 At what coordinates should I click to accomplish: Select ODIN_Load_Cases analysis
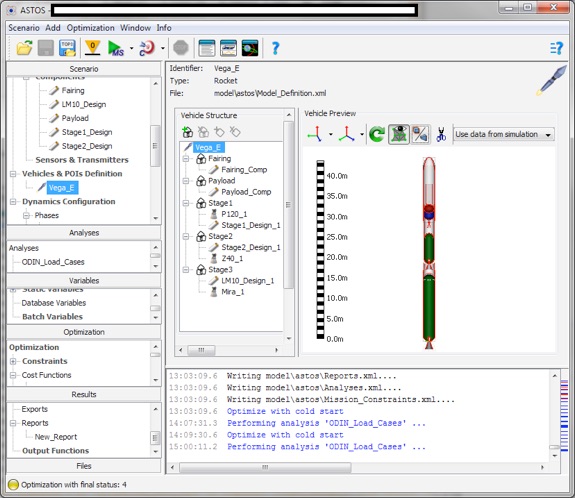point(53,262)
